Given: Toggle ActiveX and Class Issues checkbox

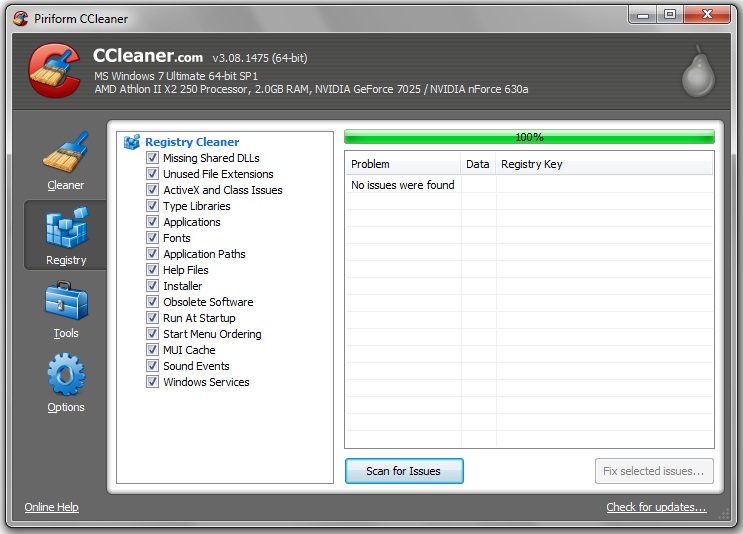Looking at the screenshot, I should [x=152, y=190].
